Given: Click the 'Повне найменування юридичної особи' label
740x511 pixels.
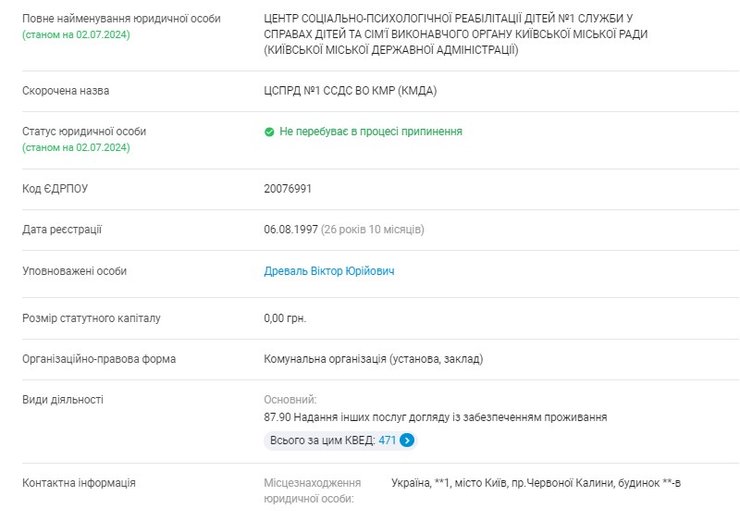Looking at the screenshot, I should pyautogui.click(x=122, y=19).
